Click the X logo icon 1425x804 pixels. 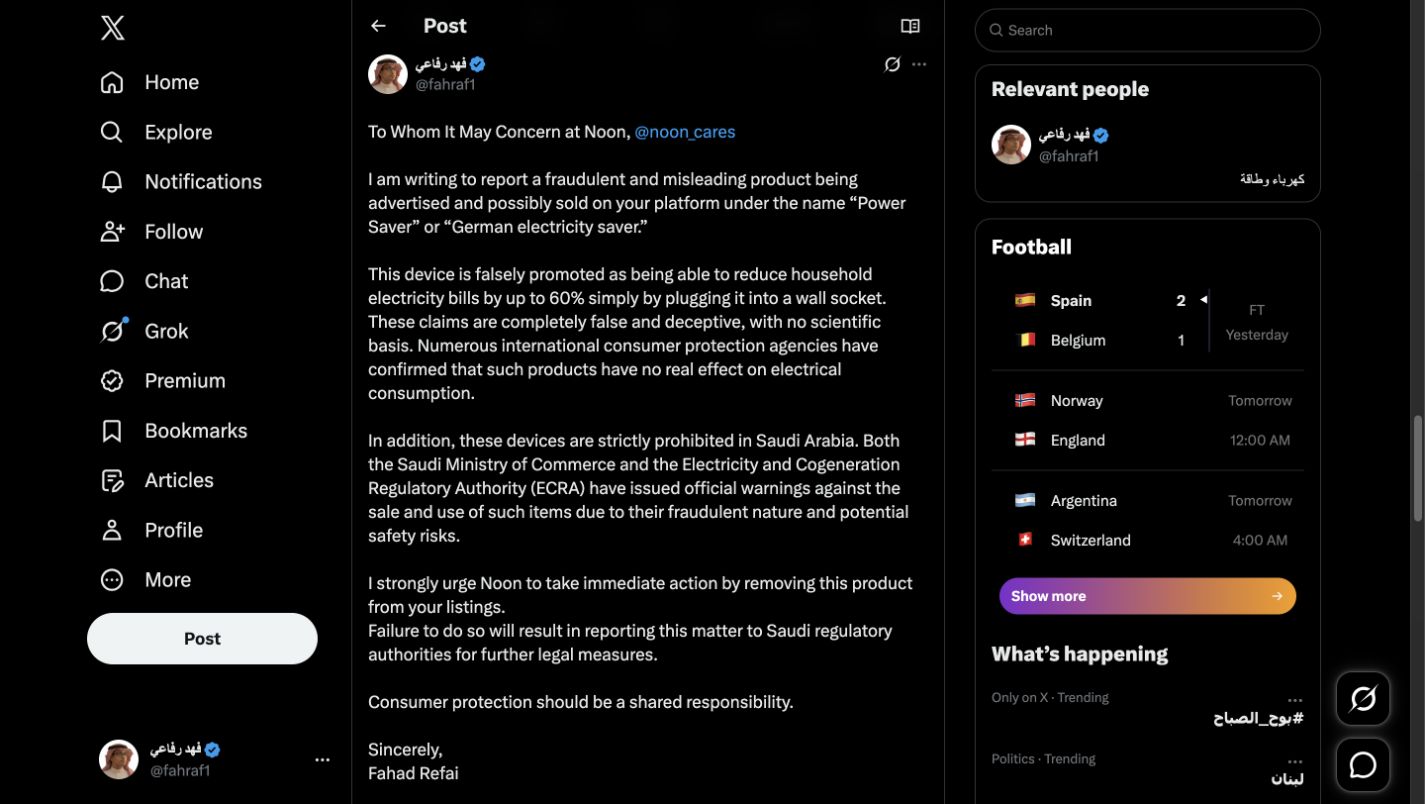113,28
